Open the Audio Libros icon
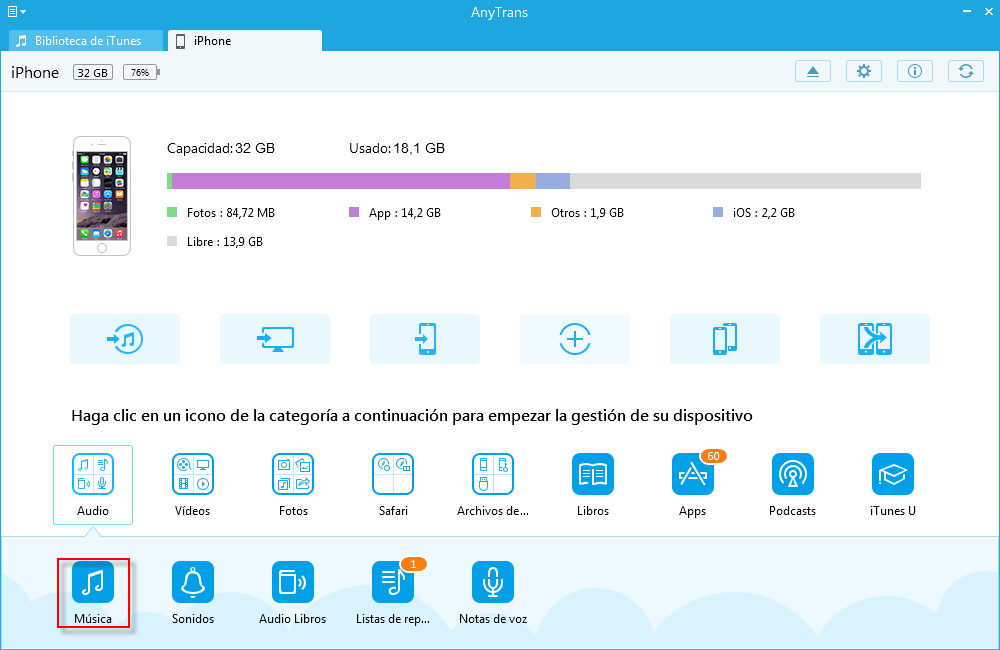This screenshot has height=650, width=1000. (293, 582)
